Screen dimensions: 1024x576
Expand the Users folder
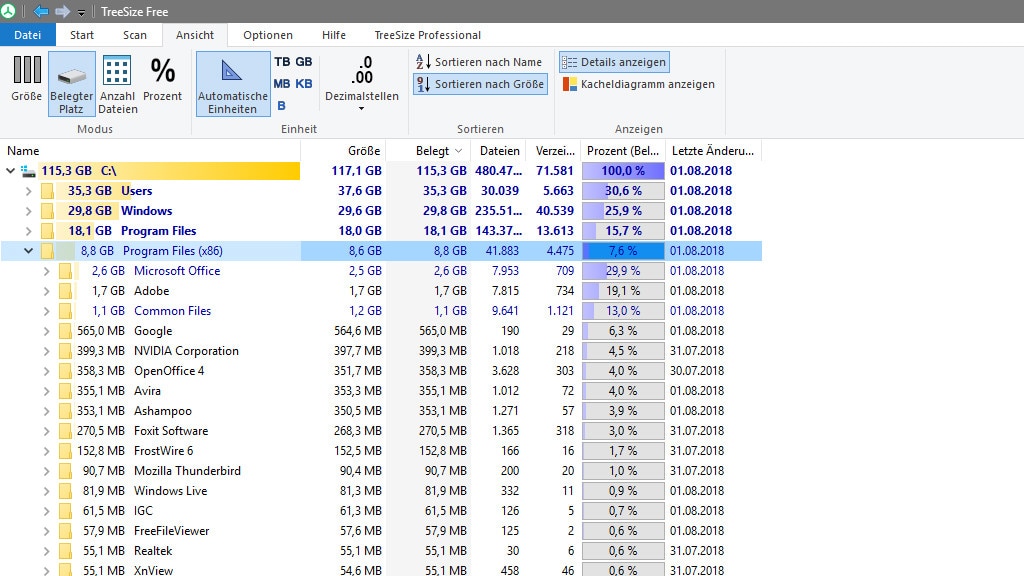(x=28, y=191)
